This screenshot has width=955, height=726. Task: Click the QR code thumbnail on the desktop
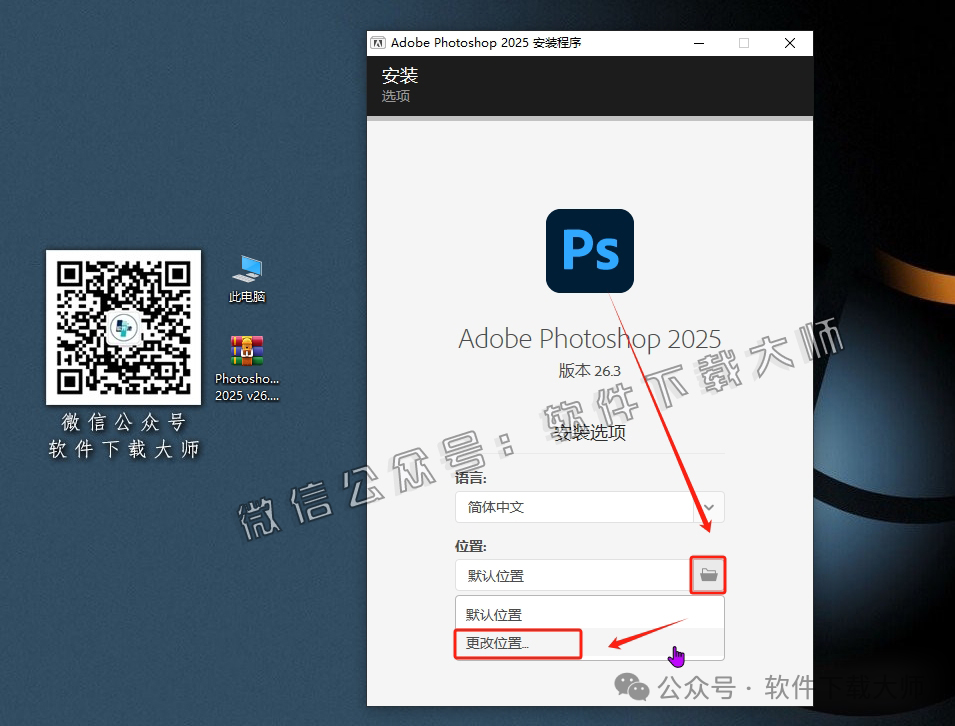(123, 327)
